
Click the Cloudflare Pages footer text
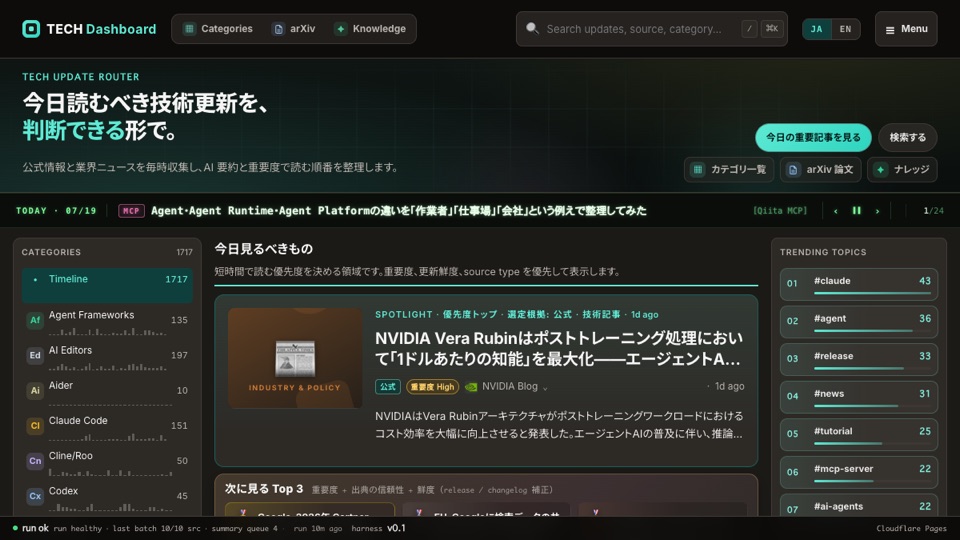tap(911, 528)
